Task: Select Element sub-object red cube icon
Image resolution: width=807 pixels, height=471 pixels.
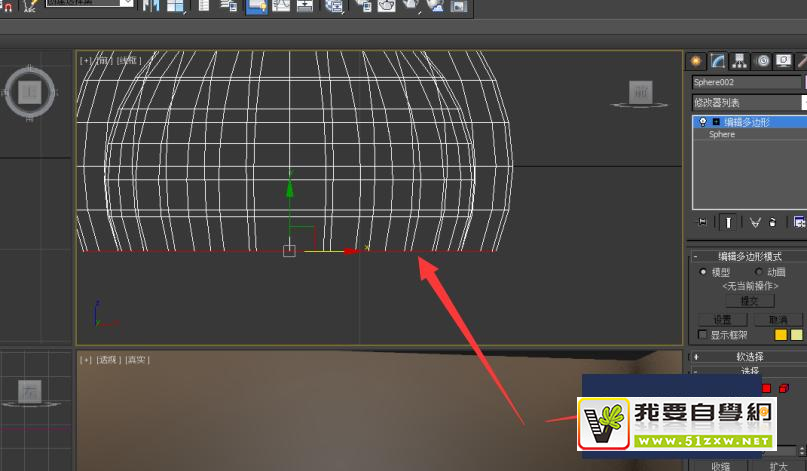Action: pyautogui.click(x=783, y=388)
